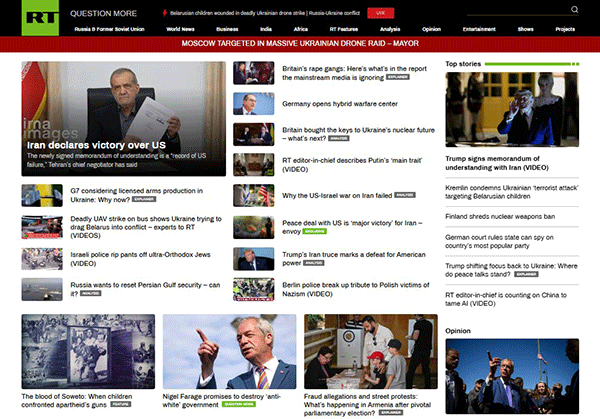Click the lightning bolt breaking news icon
This screenshot has width=600, height=419.
coord(165,13)
